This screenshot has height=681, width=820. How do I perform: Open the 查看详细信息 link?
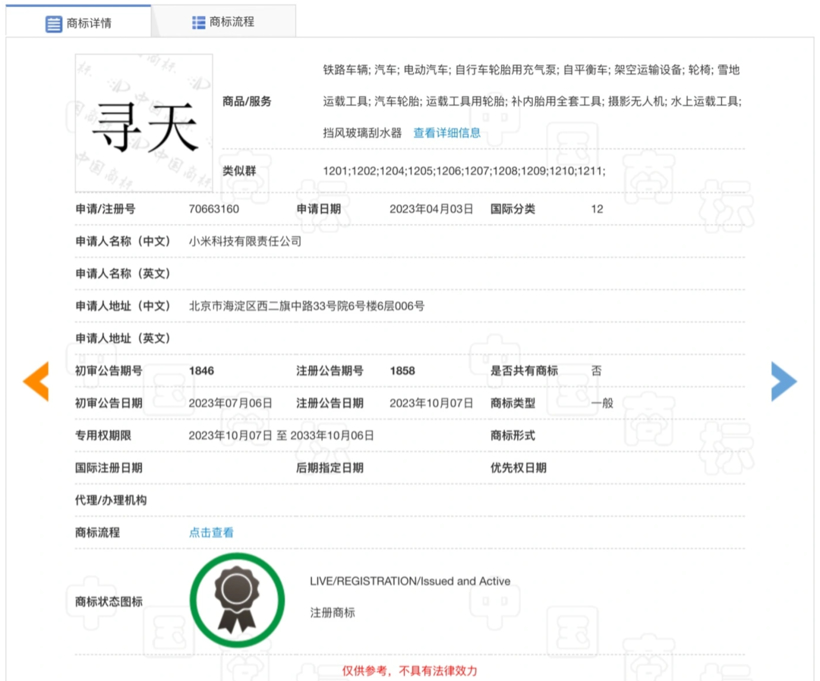pyautogui.click(x=447, y=133)
